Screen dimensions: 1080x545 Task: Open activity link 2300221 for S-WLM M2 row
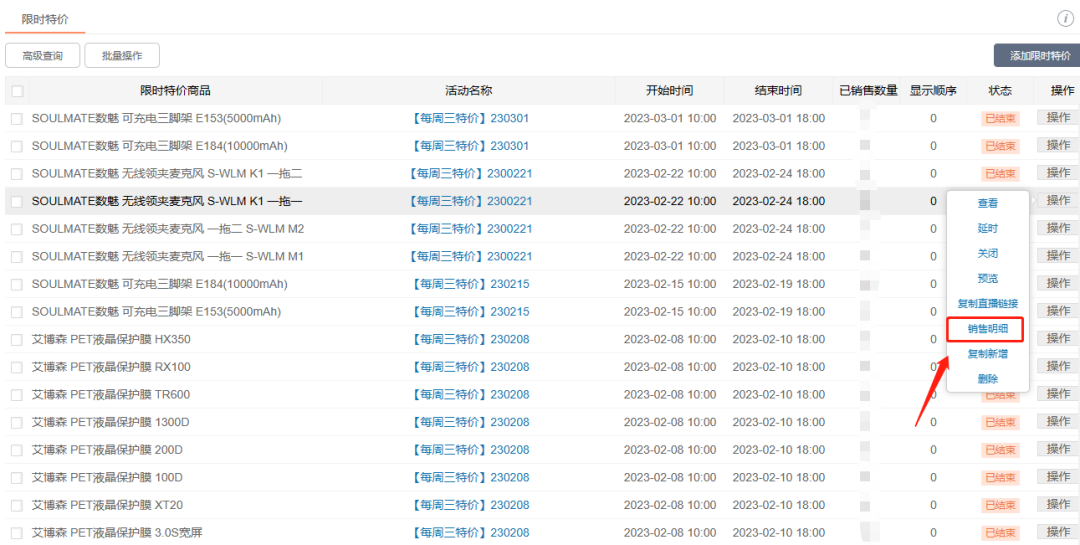point(470,229)
